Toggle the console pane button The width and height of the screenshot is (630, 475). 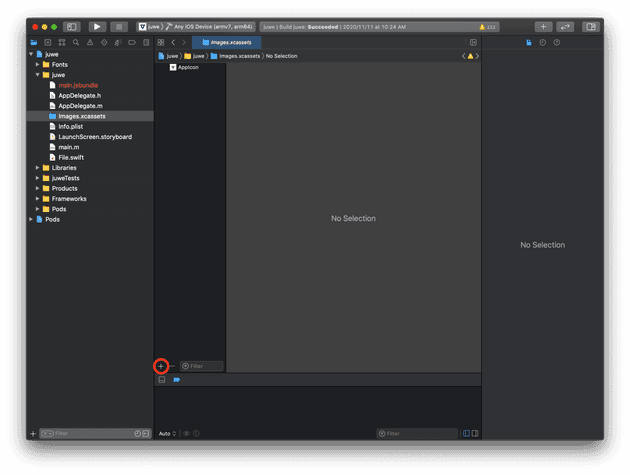pyautogui.click(x=475, y=434)
